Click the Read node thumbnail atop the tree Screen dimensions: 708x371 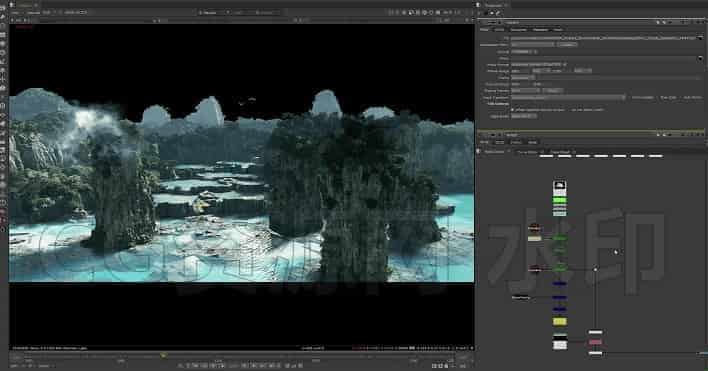559,185
